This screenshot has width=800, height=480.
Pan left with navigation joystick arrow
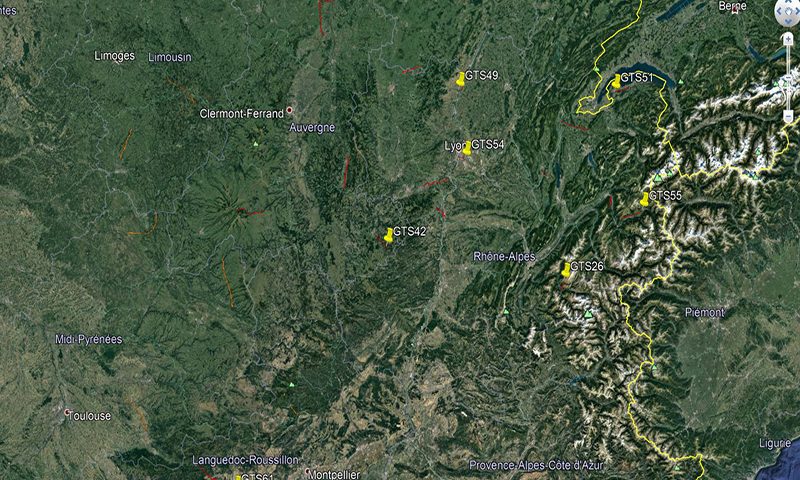[x=779, y=11]
